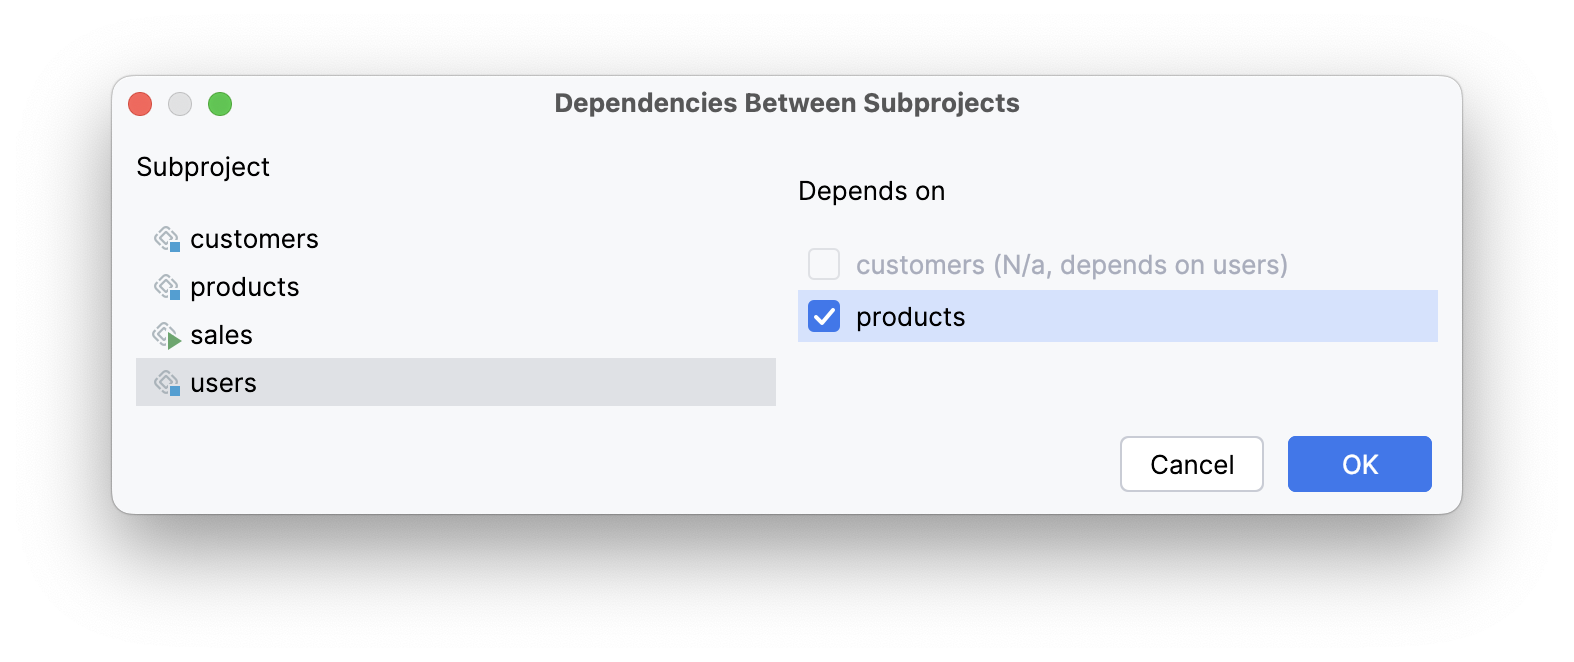The image size is (1574, 662).
Task: Click the library module icon next to products
Action: [x=168, y=286]
